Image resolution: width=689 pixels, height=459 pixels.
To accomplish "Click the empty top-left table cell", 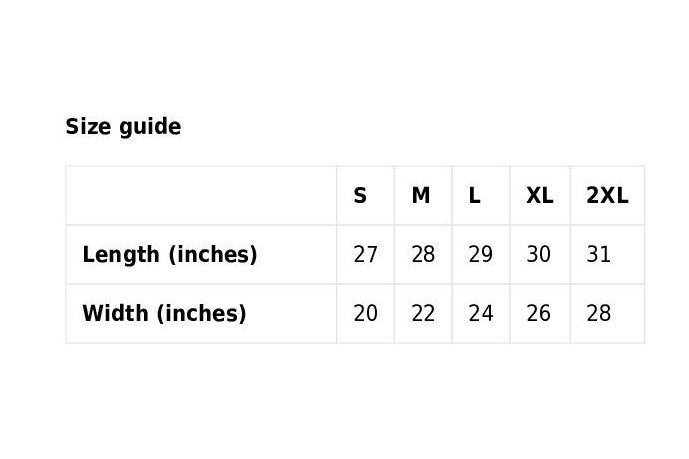I will point(201,196).
